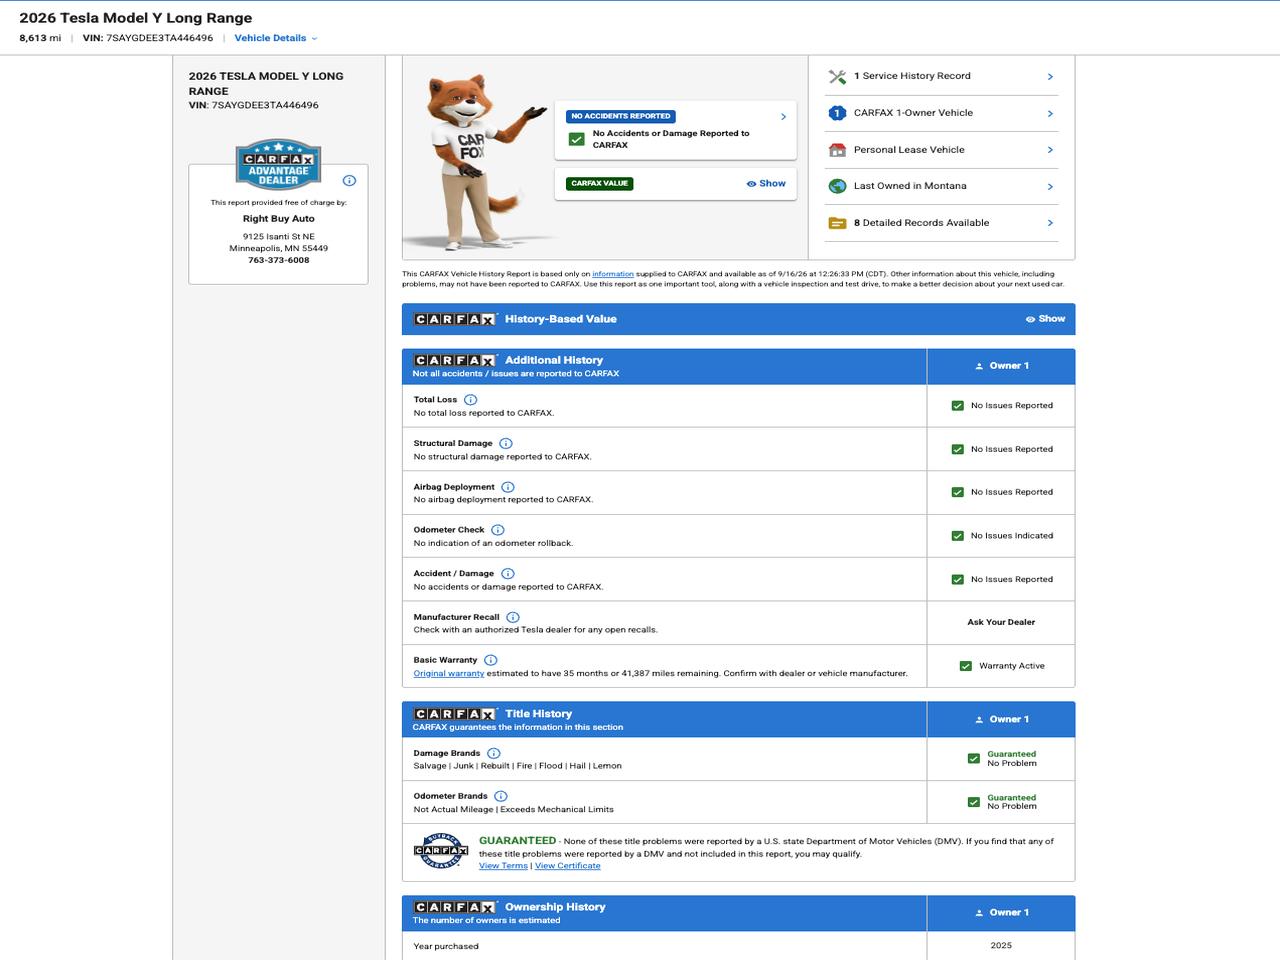Click the Personal Lease house icon
Viewport: 1280px width, 960px height.
[837, 150]
